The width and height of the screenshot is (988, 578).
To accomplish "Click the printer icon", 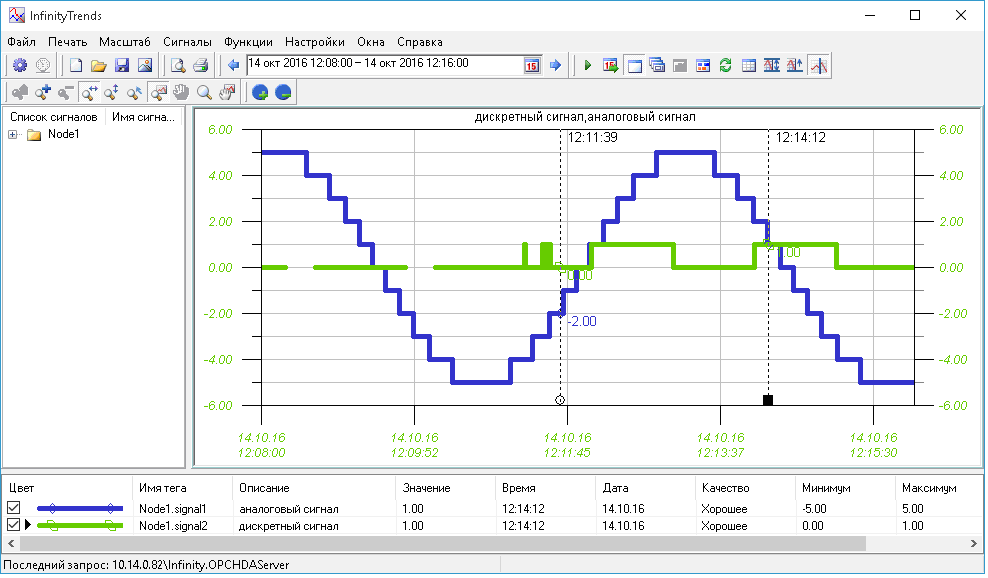I will [x=200, y=65].
